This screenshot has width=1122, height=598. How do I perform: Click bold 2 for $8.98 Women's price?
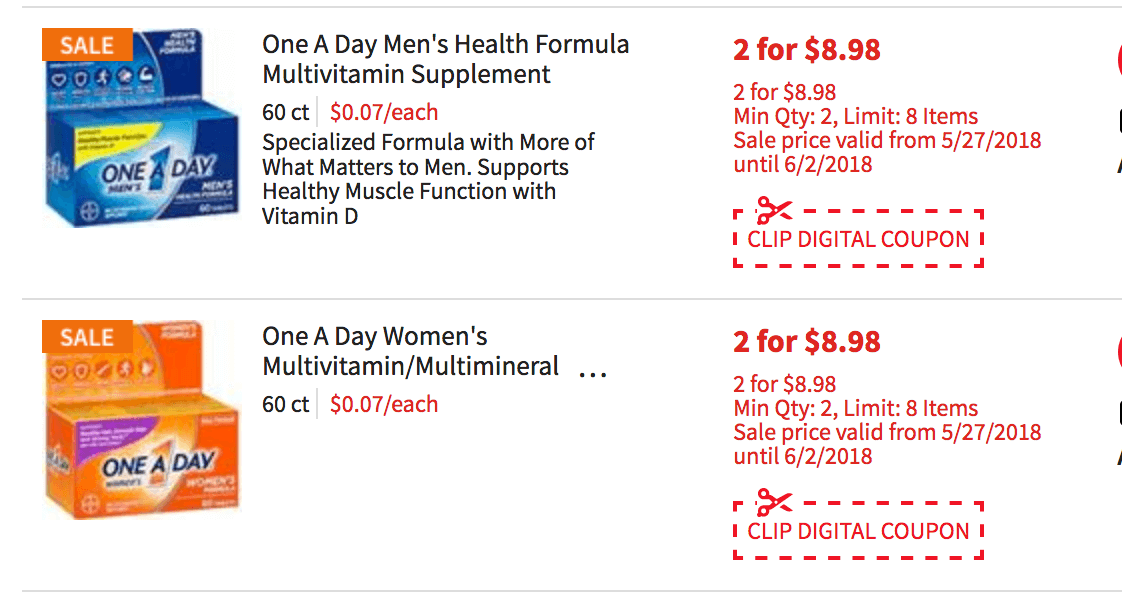pyautogui.click(x=806, y=341)
